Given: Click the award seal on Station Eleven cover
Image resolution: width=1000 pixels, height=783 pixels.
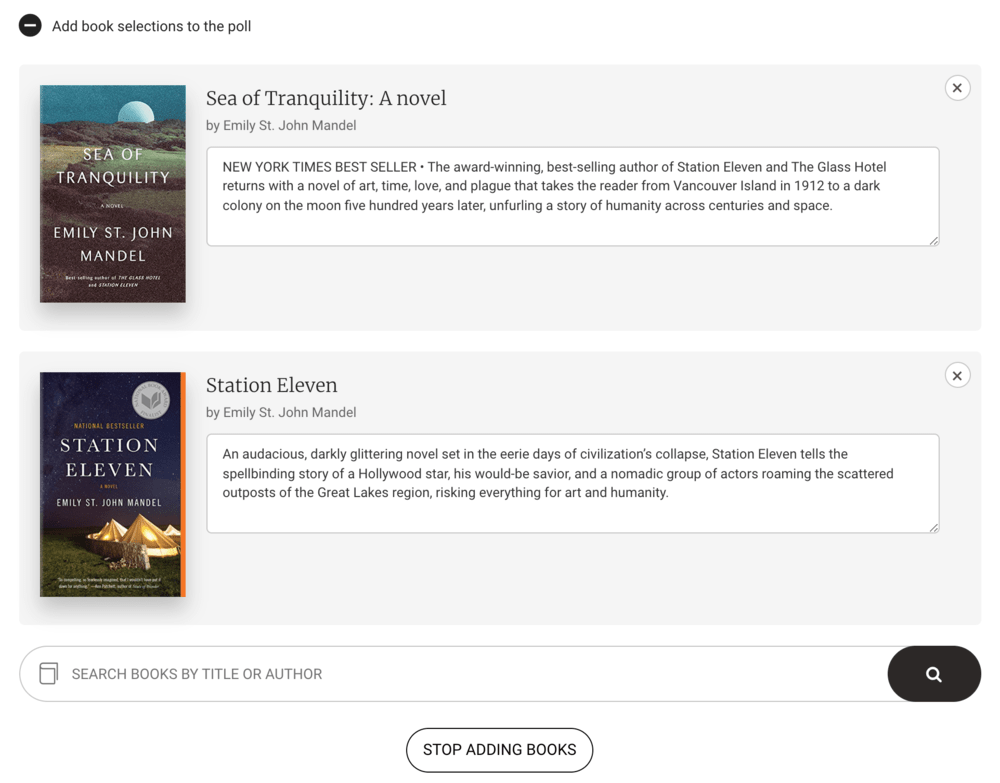Looking at the screenshot, I should tap(151, 400).
